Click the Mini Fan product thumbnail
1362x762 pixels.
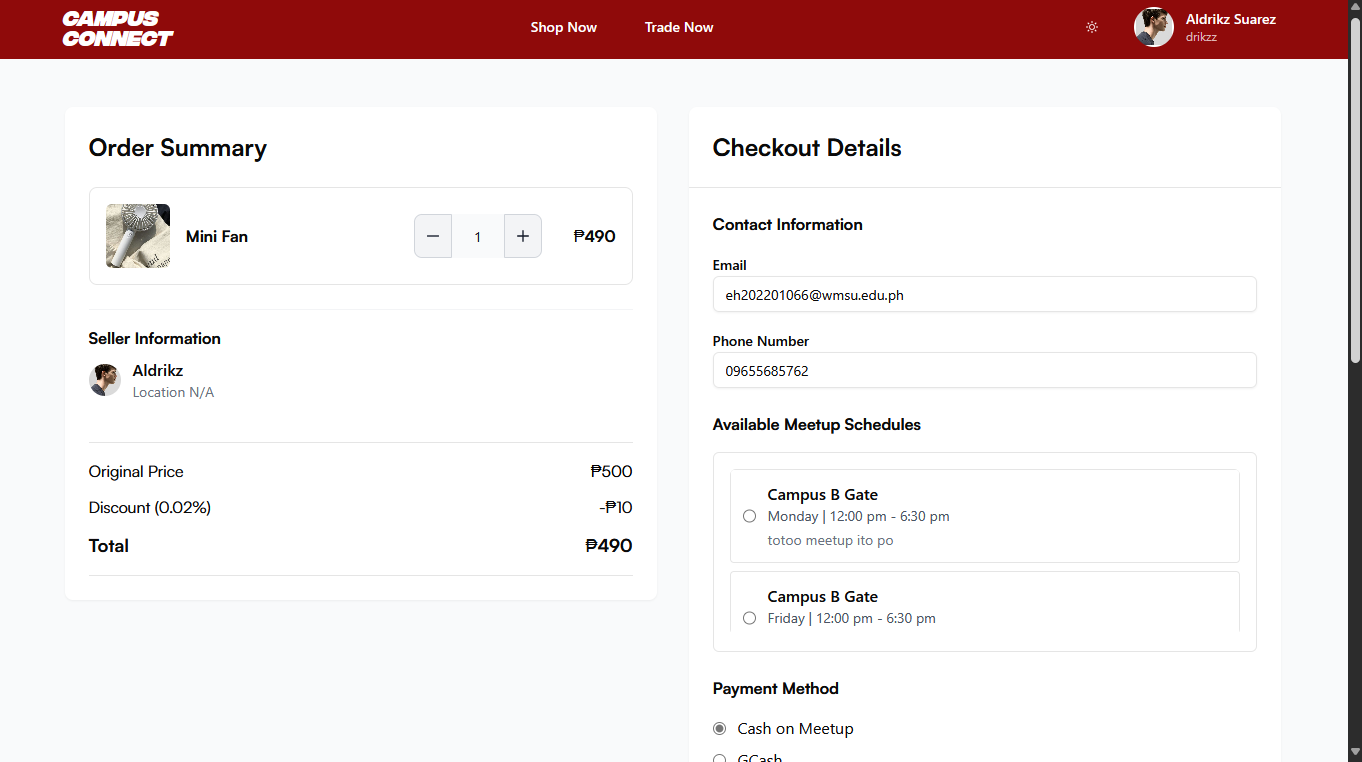138,236
